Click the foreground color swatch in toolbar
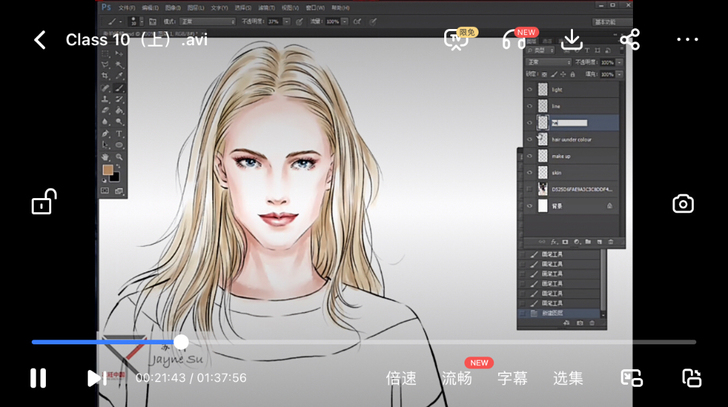The height and width of the screenshot is (407, 728). click(x=108, y=170)
